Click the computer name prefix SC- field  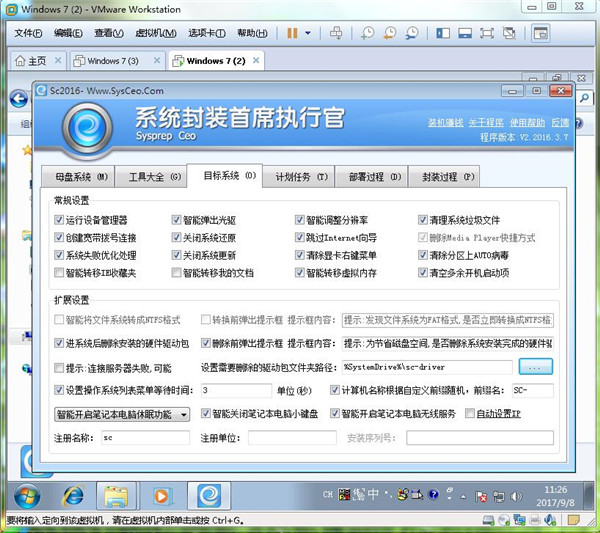tap(533, 390)
